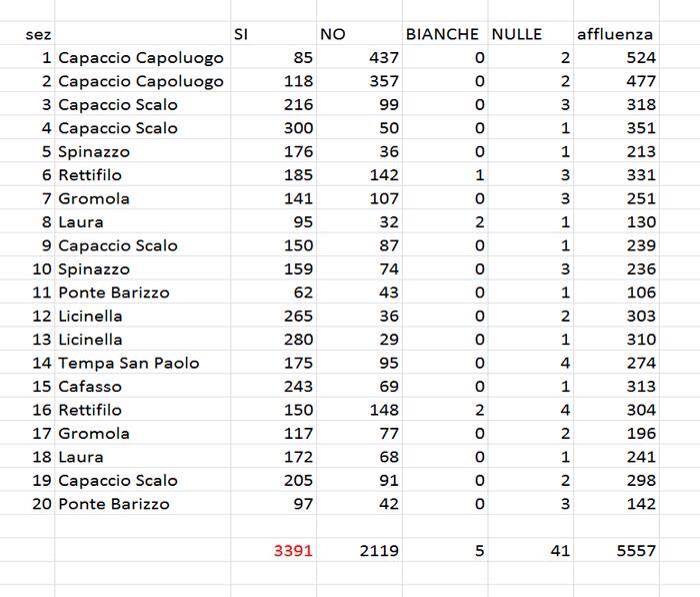
Task: Select the 'Tempa San Paolo' cell
Action: [x=143, y=363]
